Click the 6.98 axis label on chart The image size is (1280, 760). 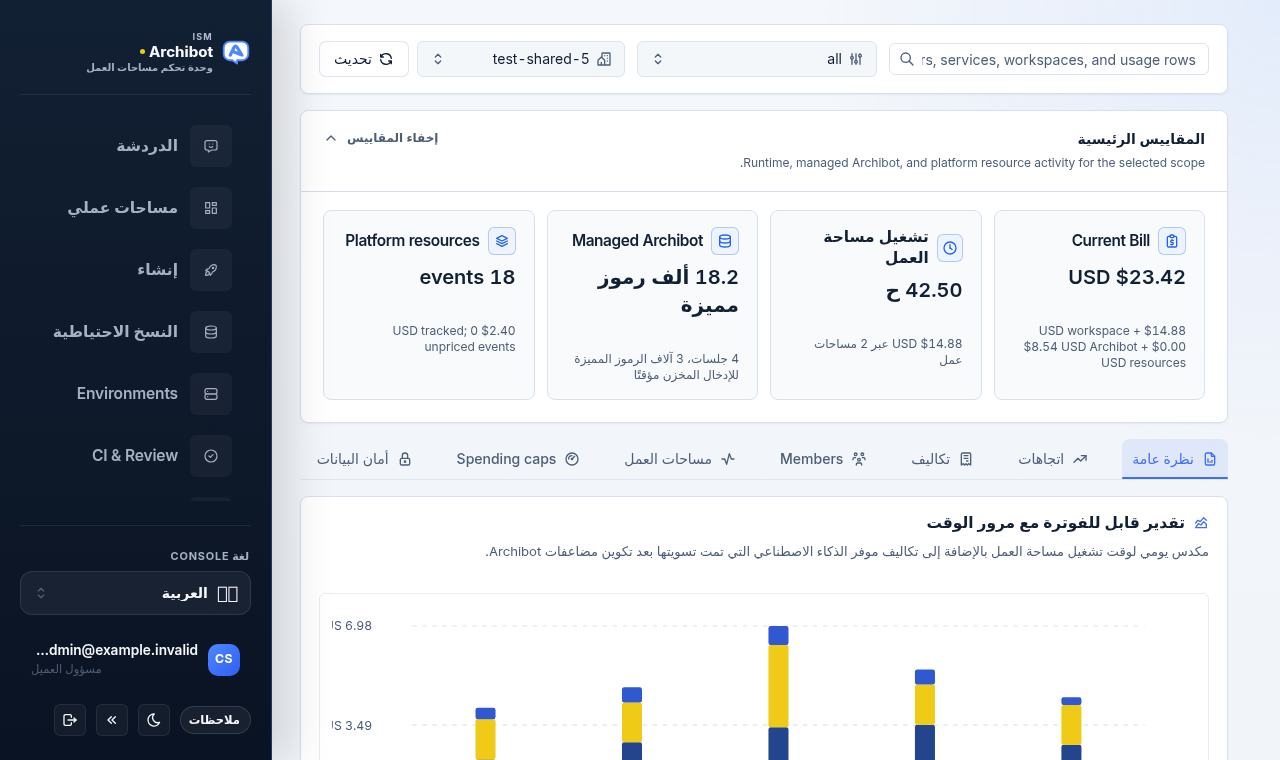[352, 626]
